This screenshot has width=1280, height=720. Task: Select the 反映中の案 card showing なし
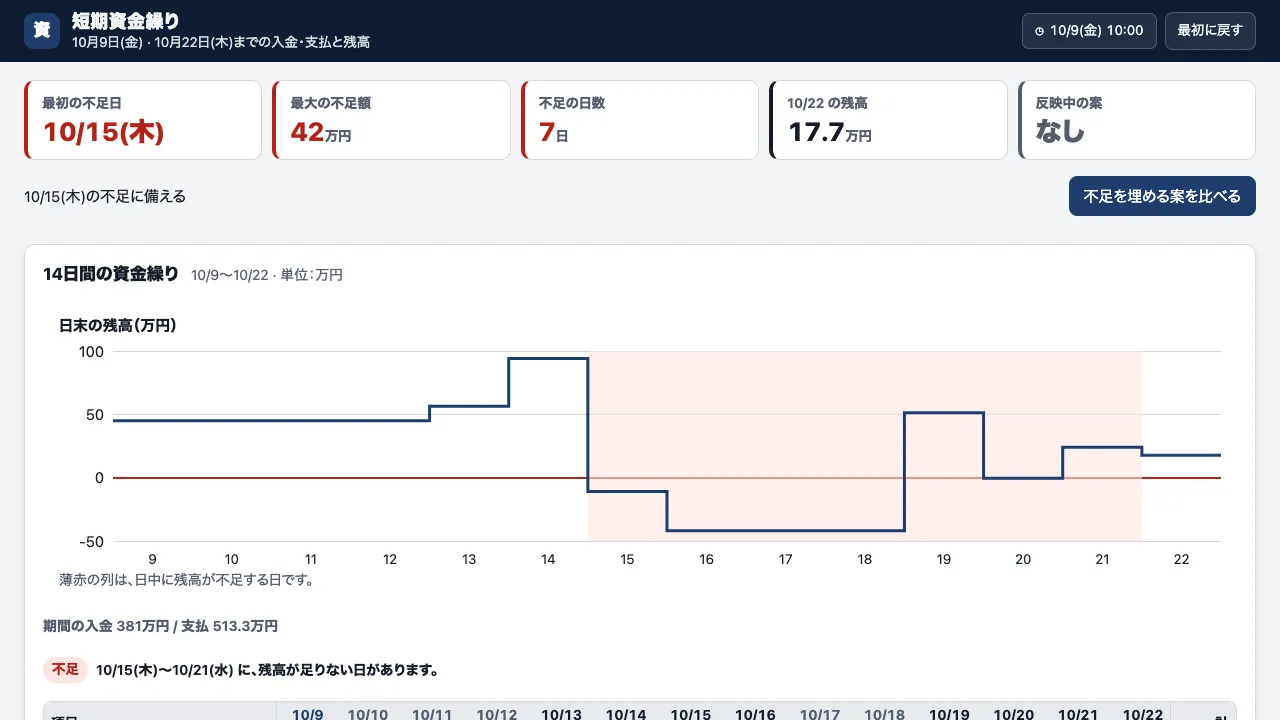click(x=1137, y=120)
